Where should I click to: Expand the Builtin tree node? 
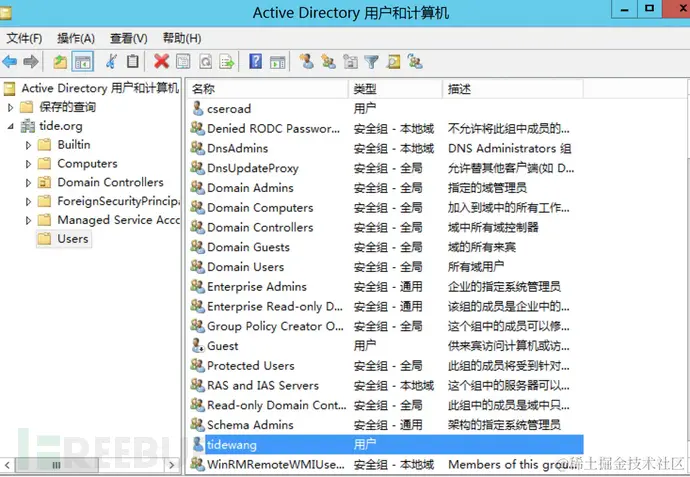[x=29, y=145]
